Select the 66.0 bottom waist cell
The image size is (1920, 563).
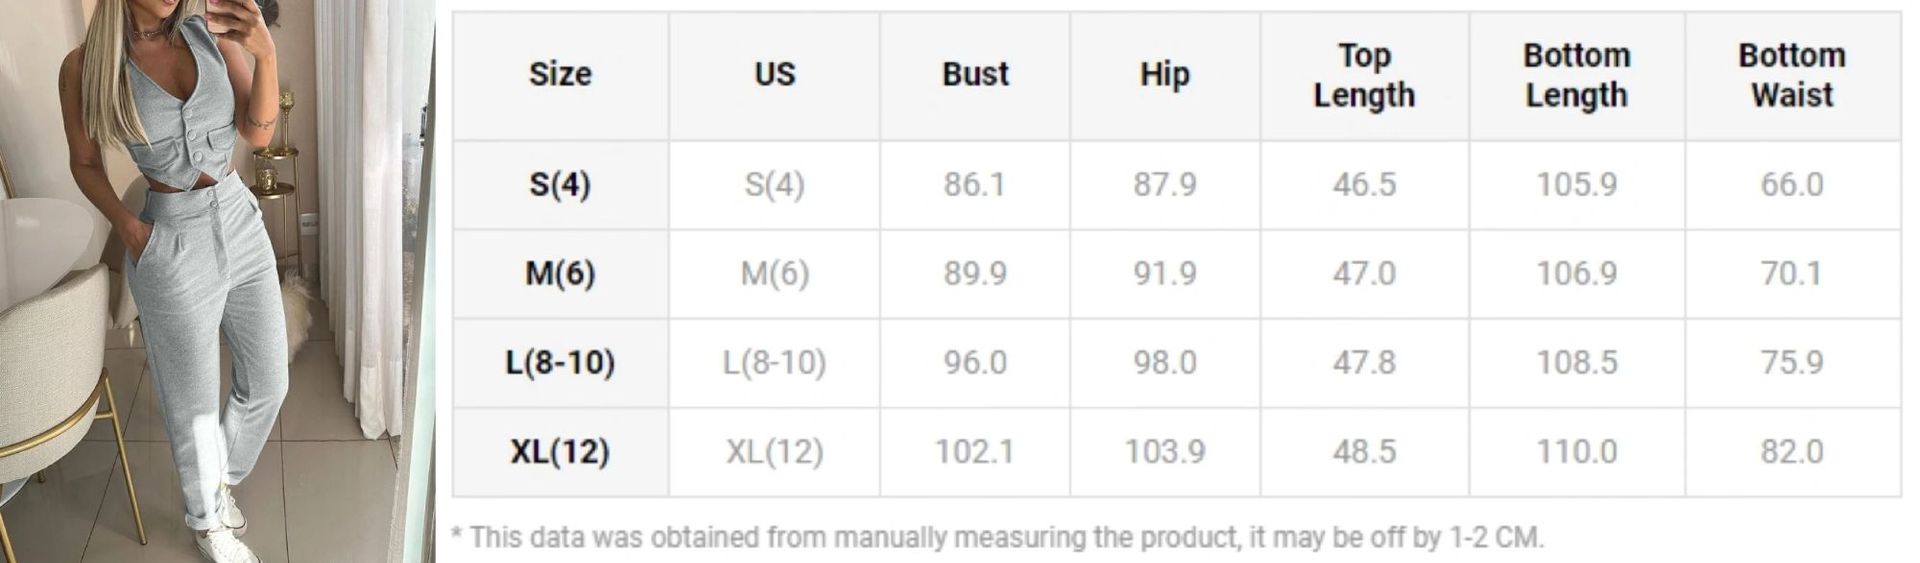(x=1791, y=185)
